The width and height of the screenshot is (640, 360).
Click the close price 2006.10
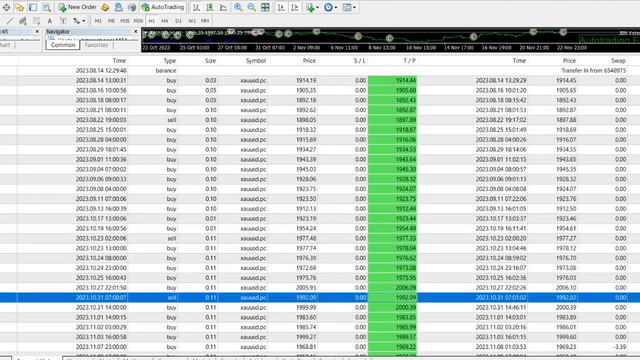click(566, 288)
